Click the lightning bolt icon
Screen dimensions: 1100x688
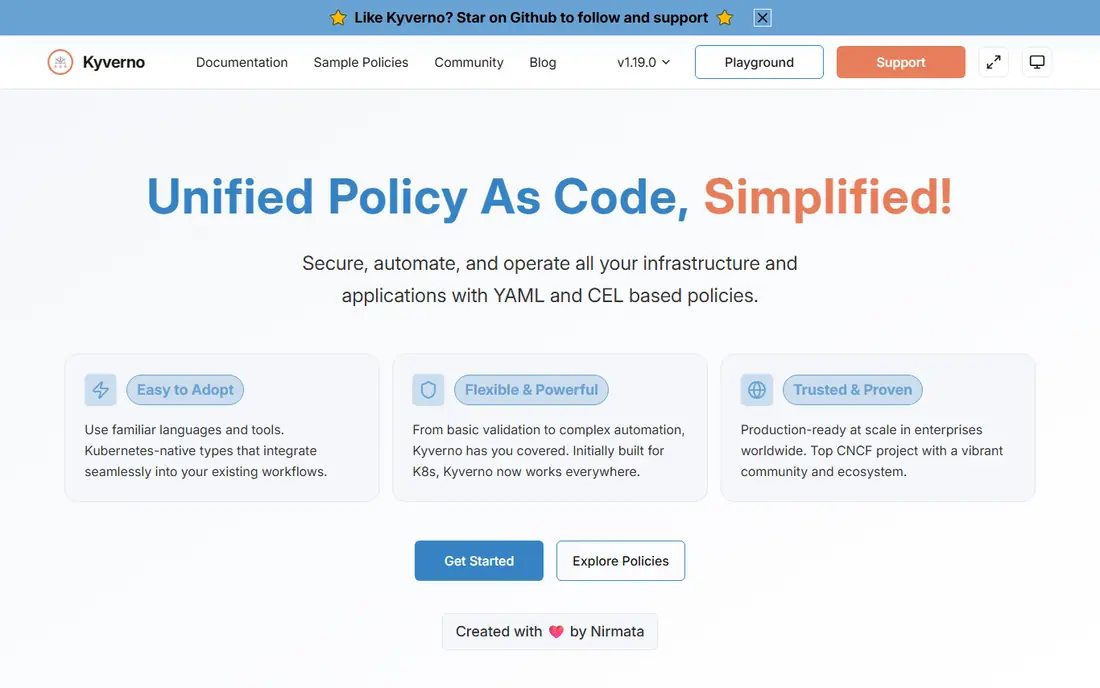point(100,390)
